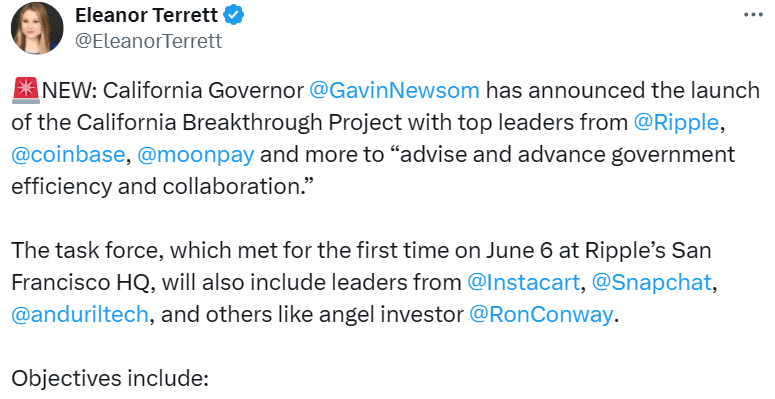Select the @moonpay mention link
The image size is (775, 399).
click(x=196, y=154)
